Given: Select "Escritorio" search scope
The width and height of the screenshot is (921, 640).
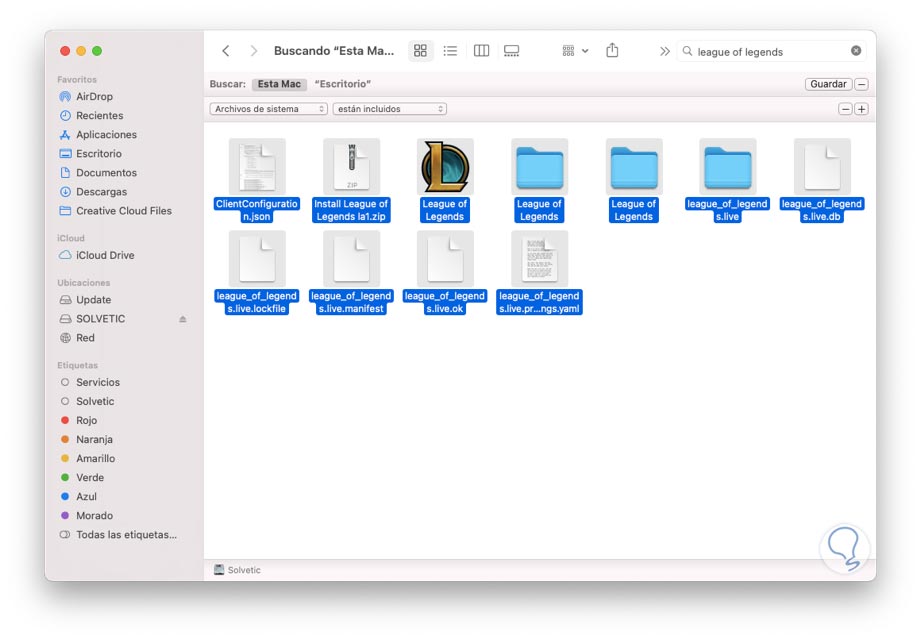Looking at the screenshot, I should pos(342,84).
